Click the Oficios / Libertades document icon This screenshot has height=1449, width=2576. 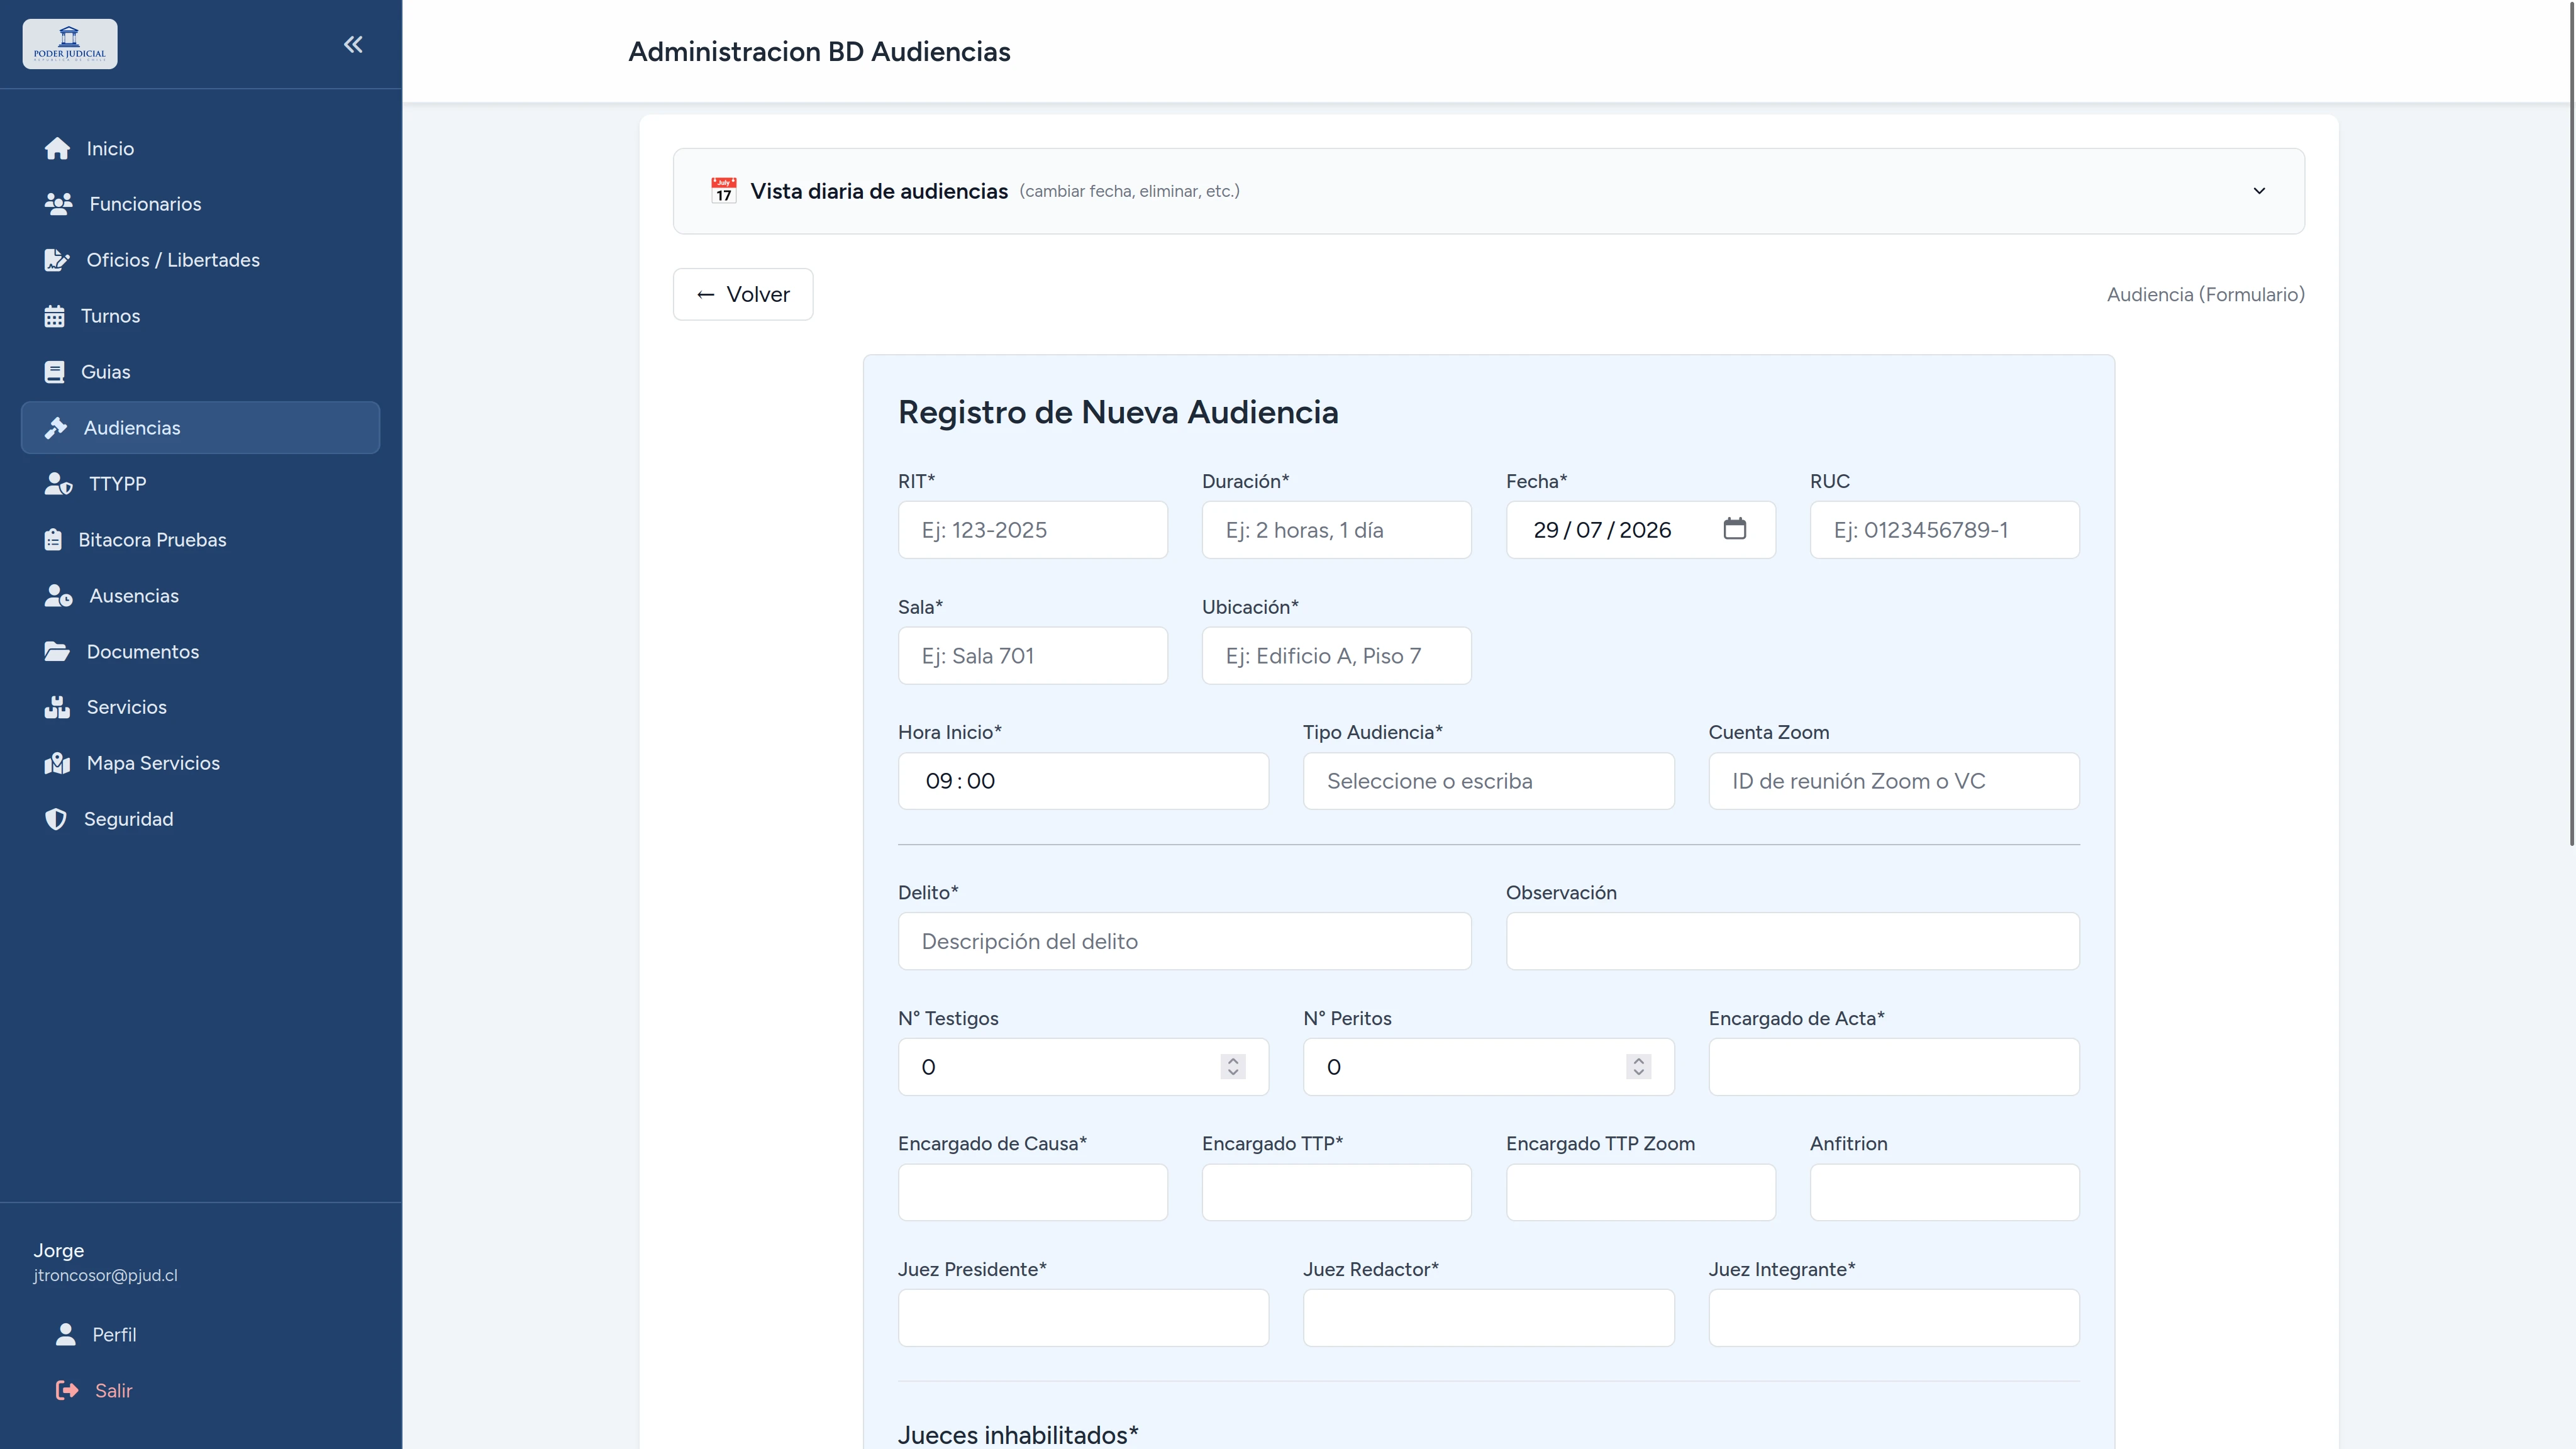pyautogui.click(x=57, y=260)
